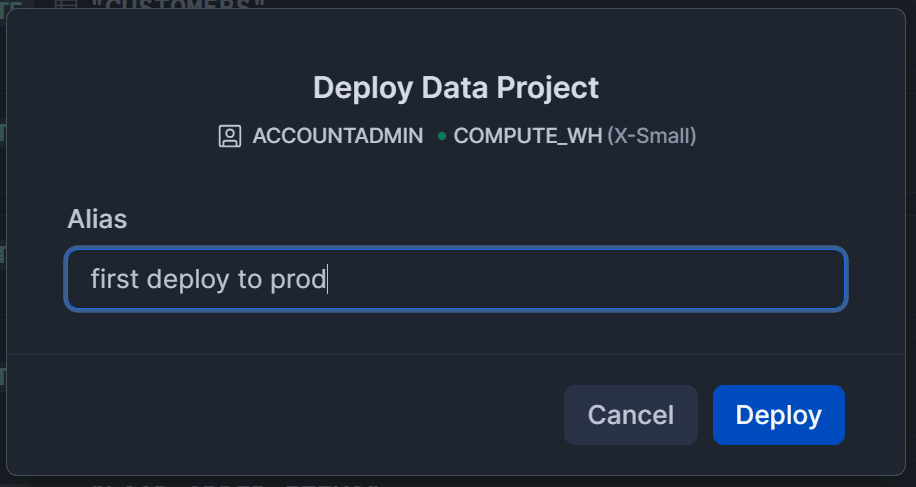Select the COMPUTE_WH warehouse name
The image size is (916, 487).
tap(528, 136)
